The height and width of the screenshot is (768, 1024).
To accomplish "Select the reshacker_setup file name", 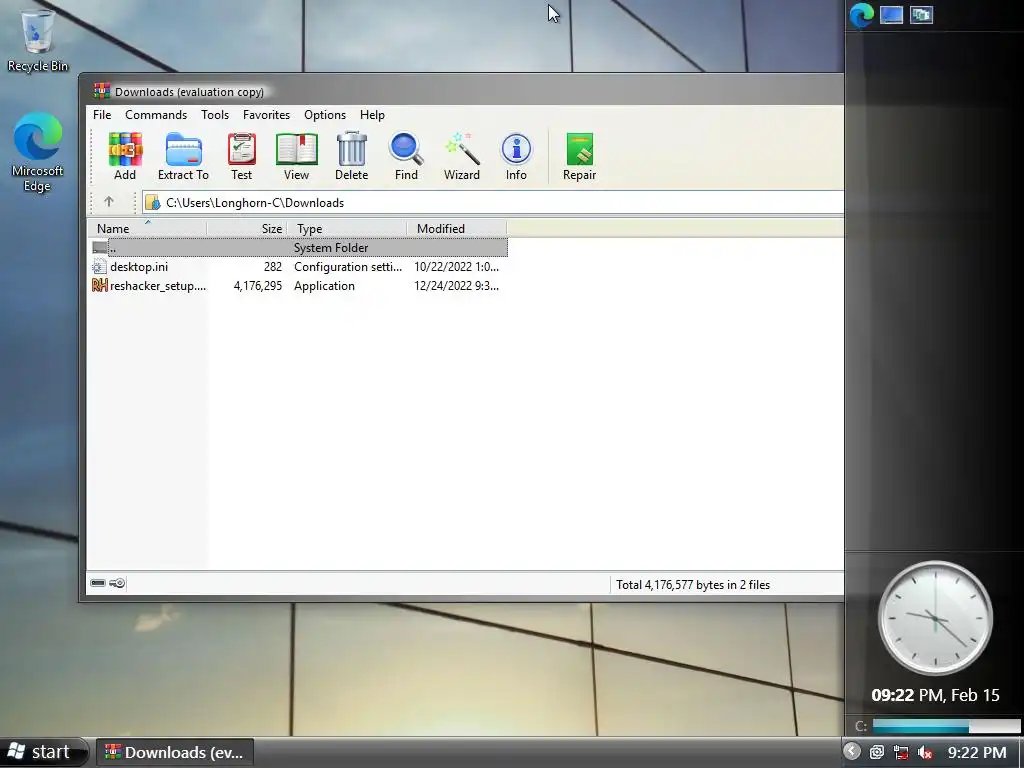I will click(158, 285).
